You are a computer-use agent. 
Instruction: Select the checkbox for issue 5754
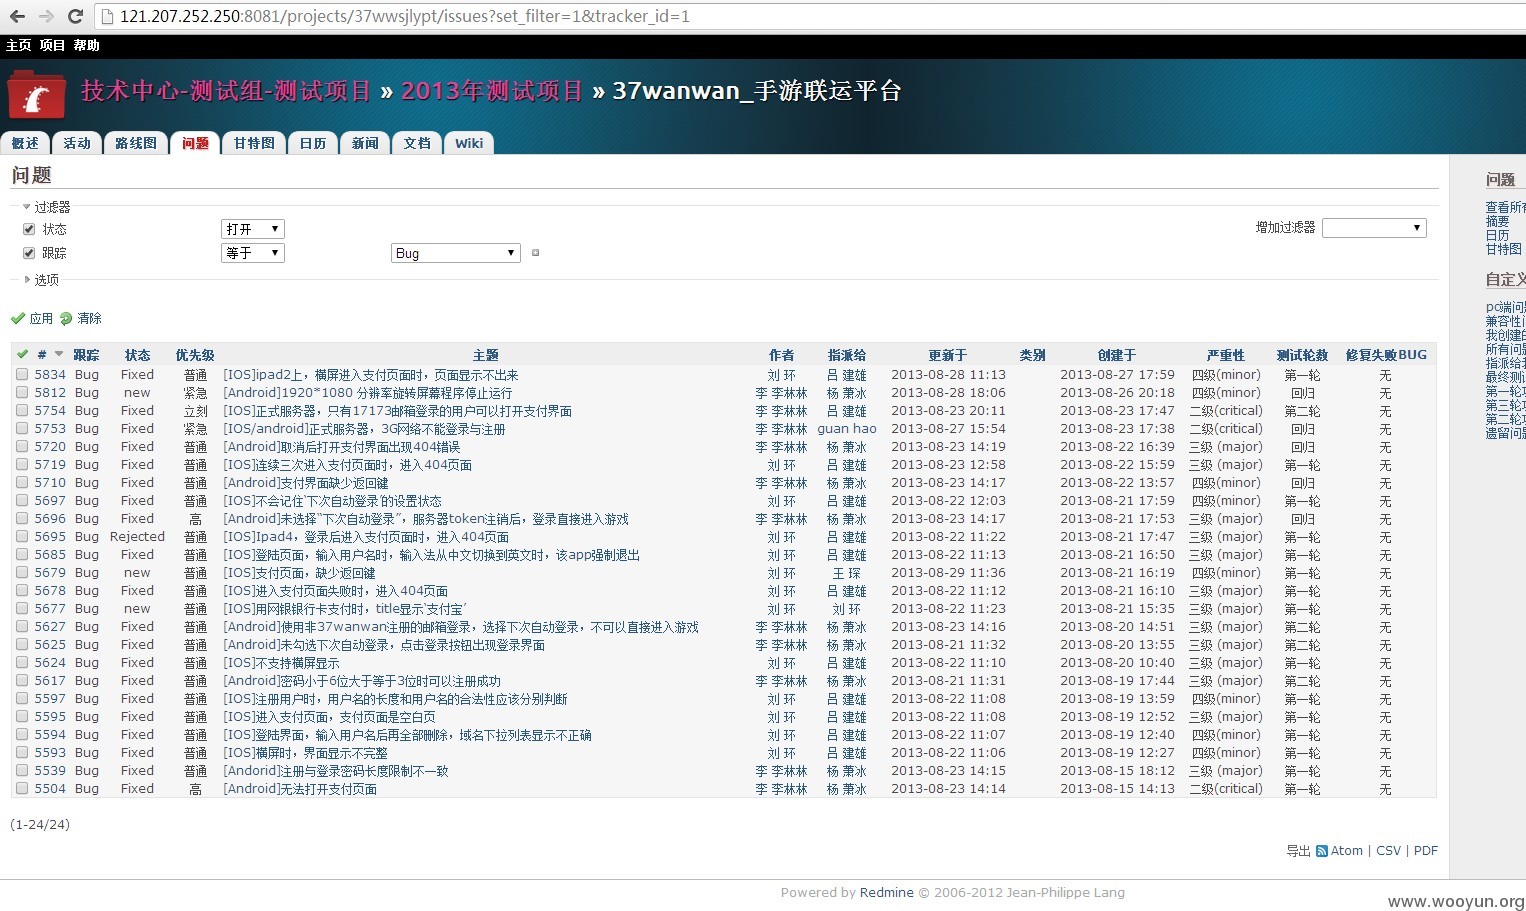pos(22,411)
